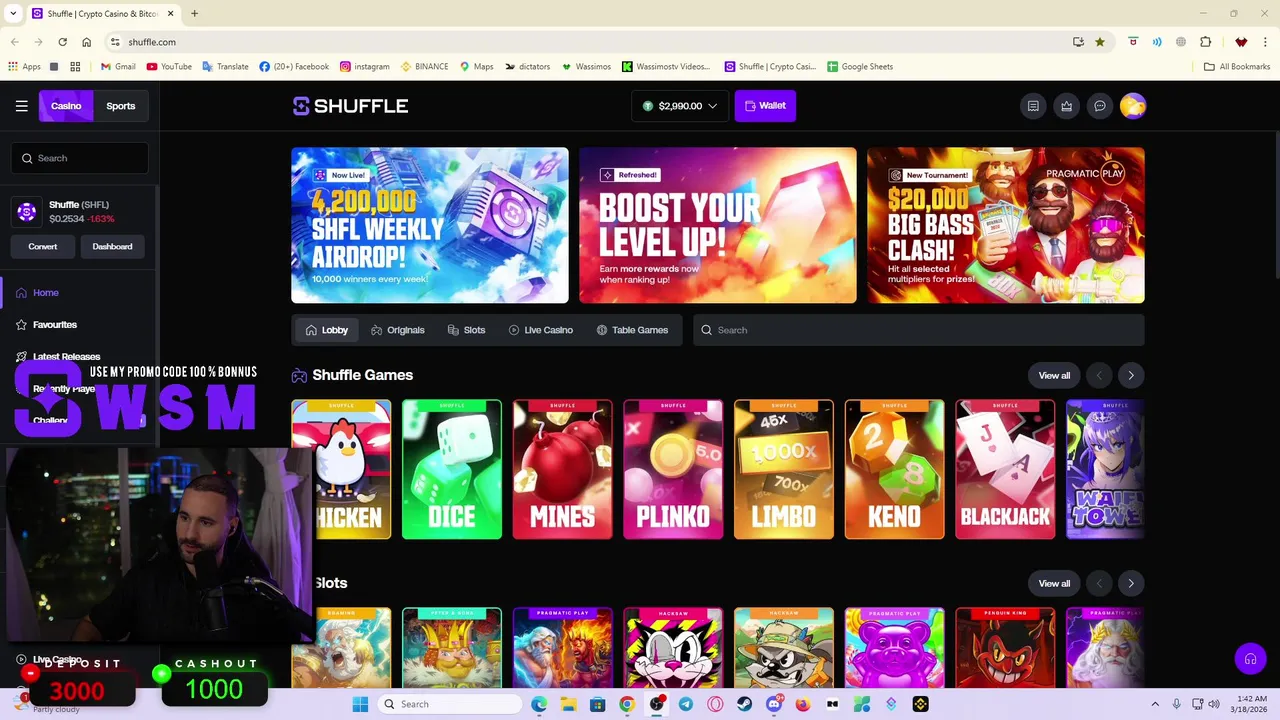This screenshot has width=1280, height=720.
Task: Select the Live Casino tab
Action: 541,330
